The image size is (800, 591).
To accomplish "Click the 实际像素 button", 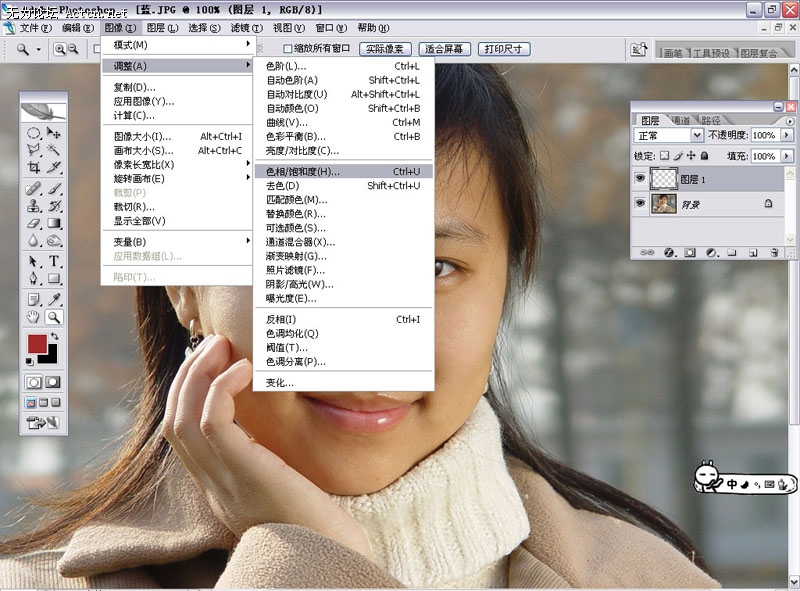I will pos(386,48).
